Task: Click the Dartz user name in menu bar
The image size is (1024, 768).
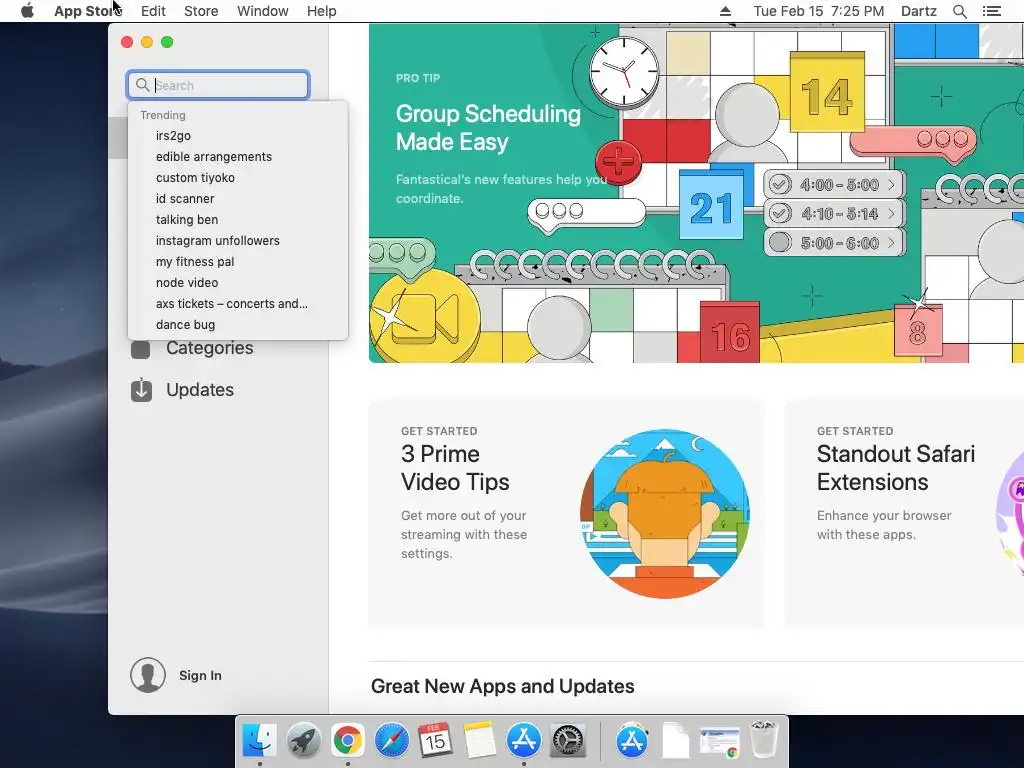Action: (918, 11)
